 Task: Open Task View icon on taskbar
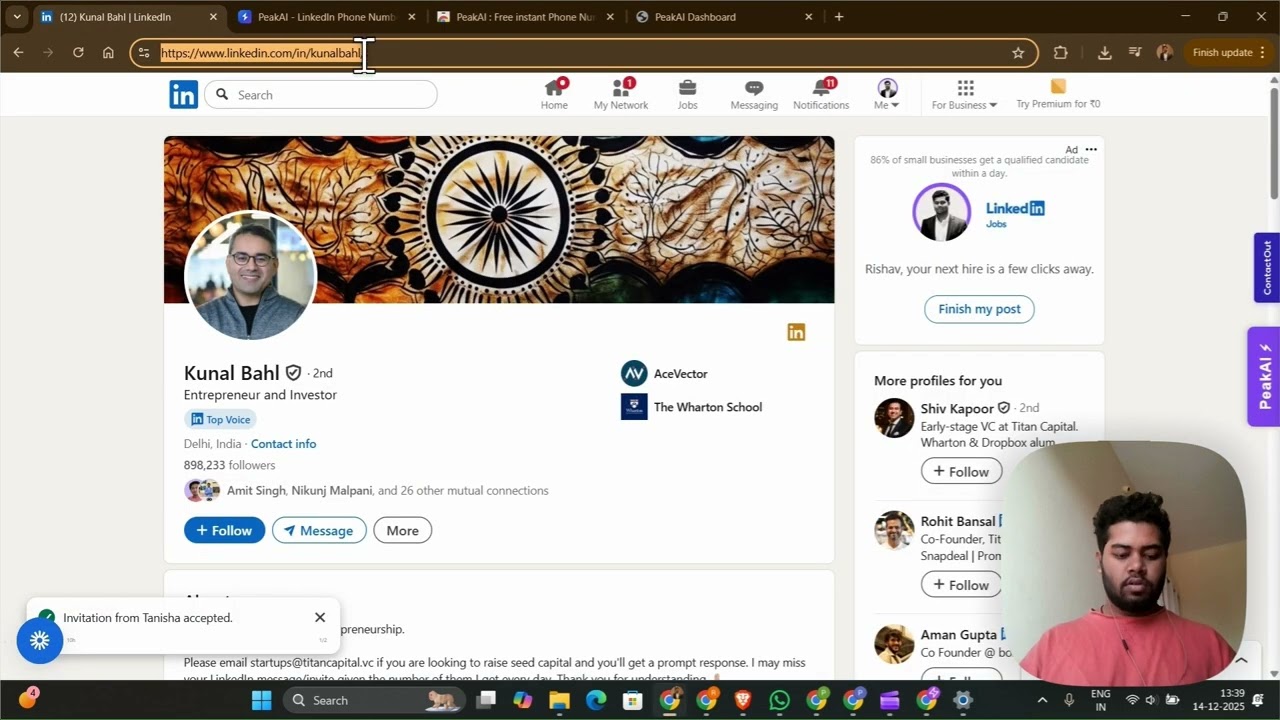click(486, 700)
